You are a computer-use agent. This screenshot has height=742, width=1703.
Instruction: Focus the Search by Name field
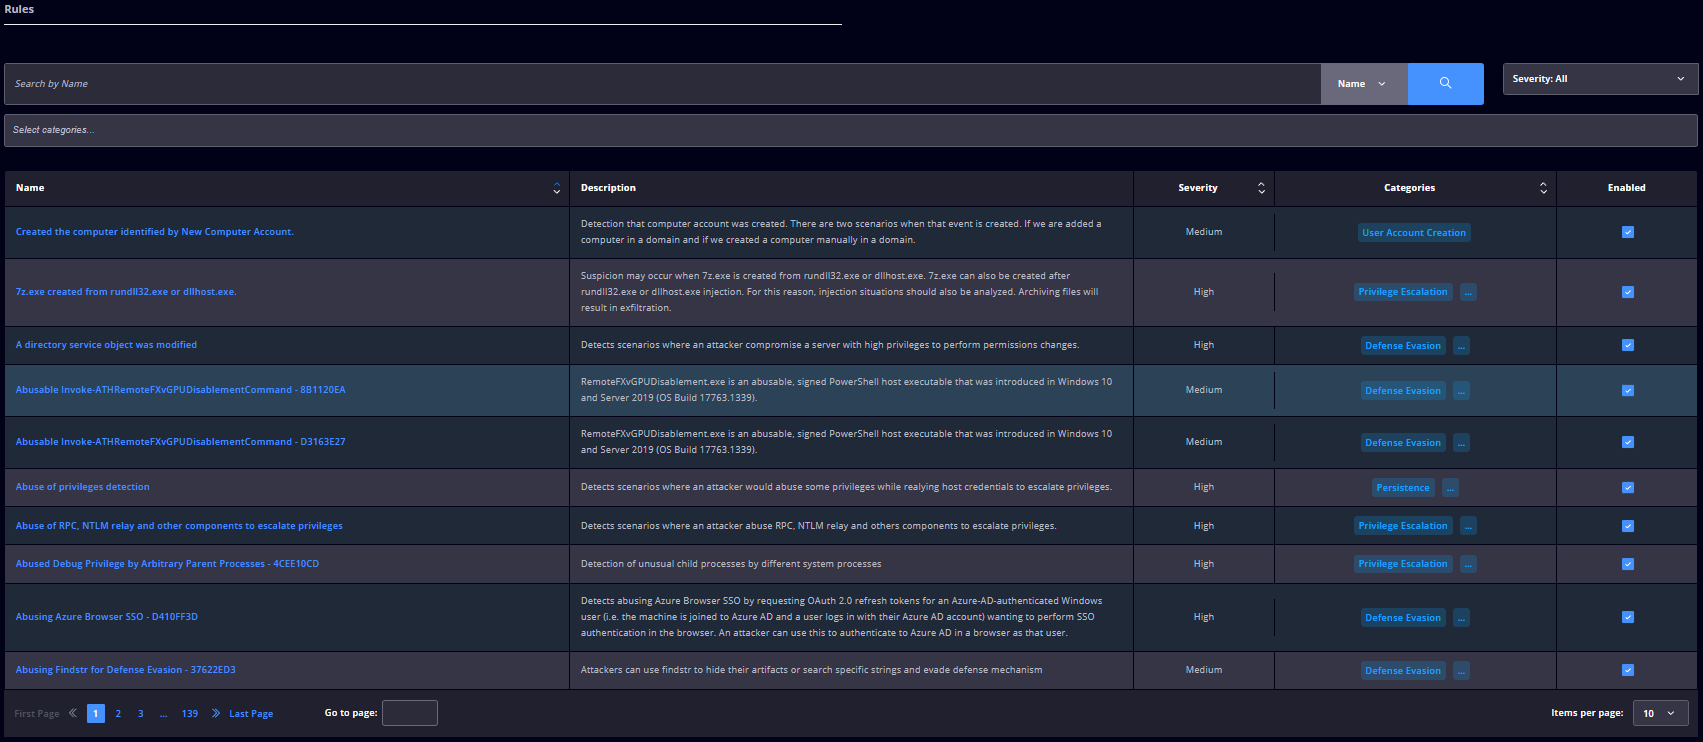(662, 84)
